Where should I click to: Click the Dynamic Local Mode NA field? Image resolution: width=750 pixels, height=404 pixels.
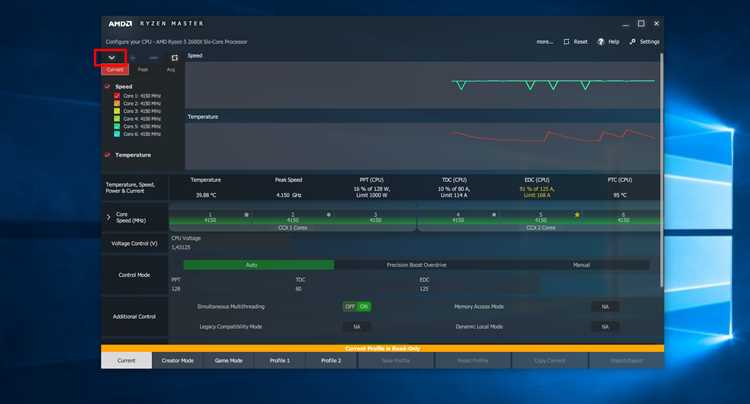[605, 327]
